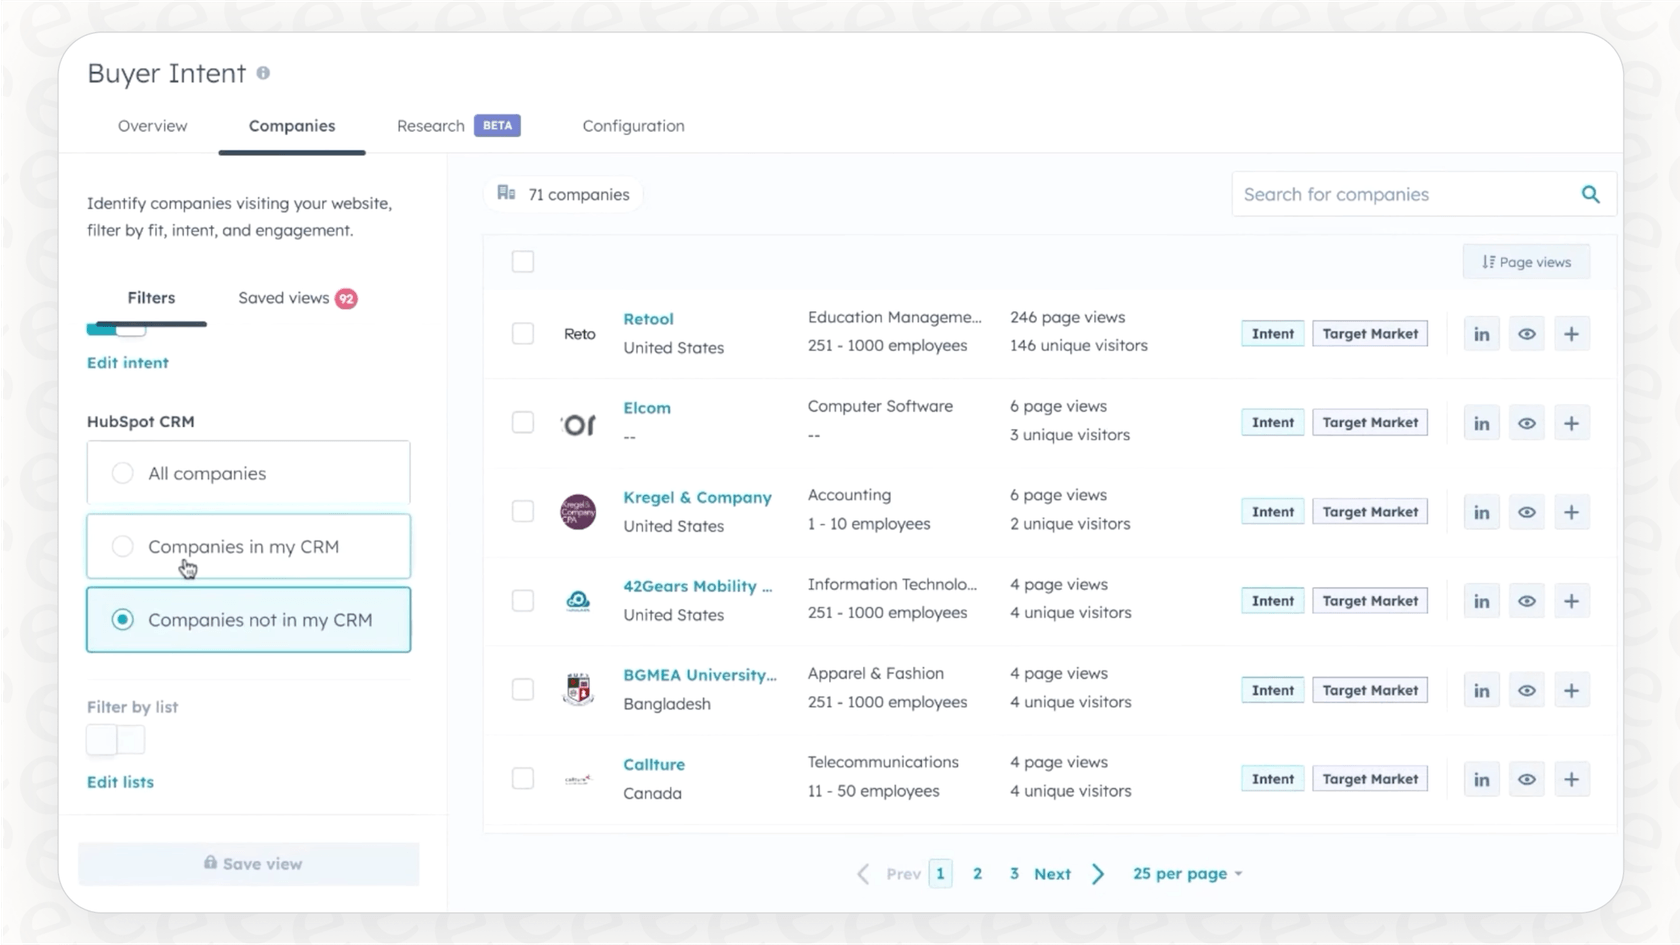Check the checkbox on the Retool row
Viewport: 1680px width, 945px height.
pyautogui.click(x=523, y=333)
